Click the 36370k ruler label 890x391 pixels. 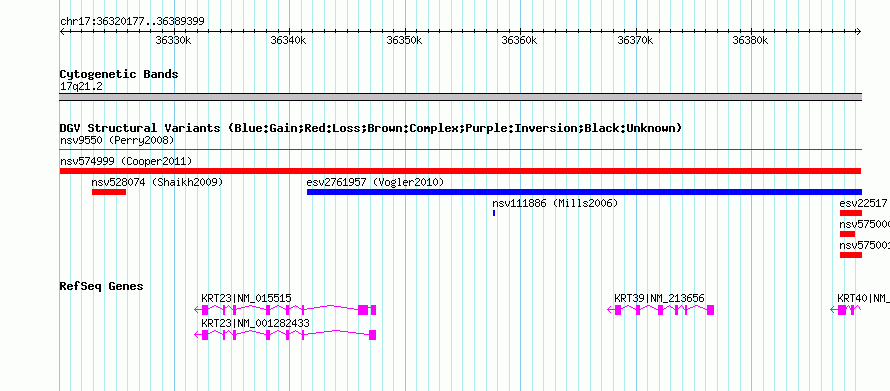pyautogui.click(x=635, y=40)
